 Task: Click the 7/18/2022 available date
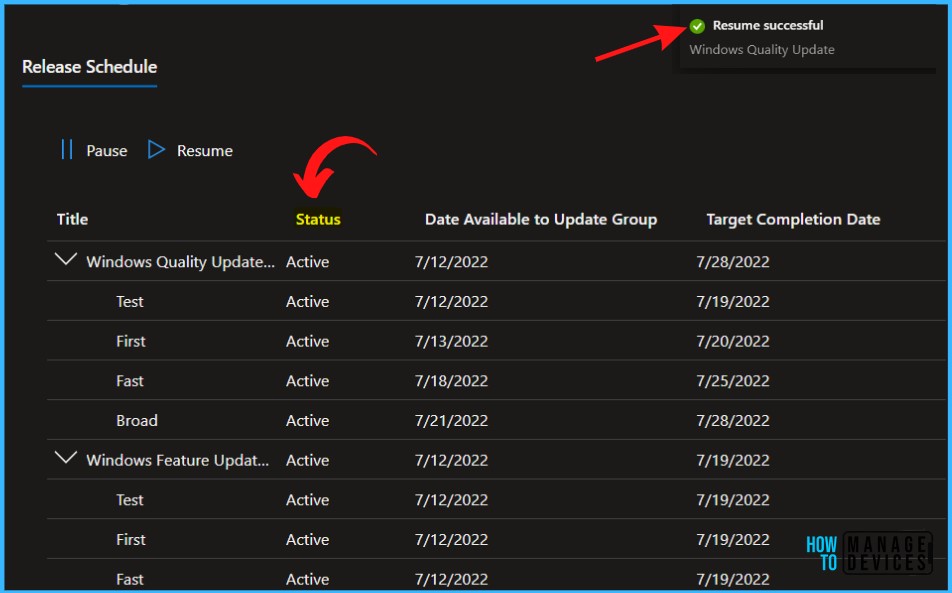(x=451, y=381)
